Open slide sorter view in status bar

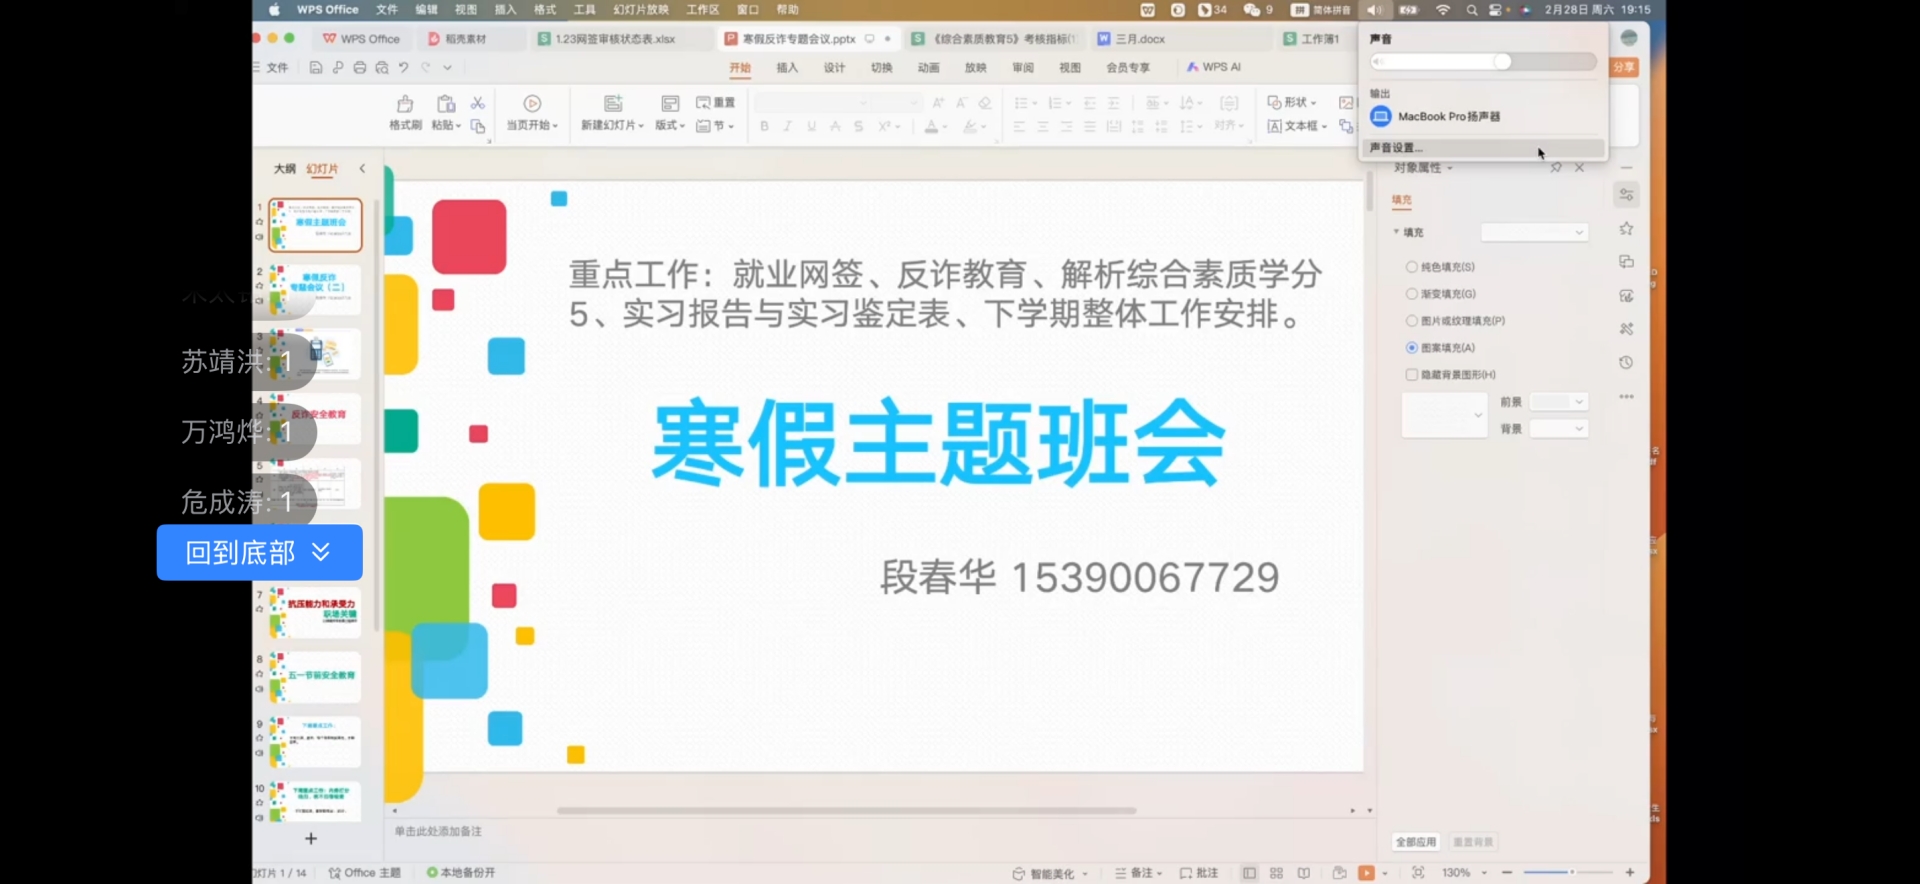1276,873
